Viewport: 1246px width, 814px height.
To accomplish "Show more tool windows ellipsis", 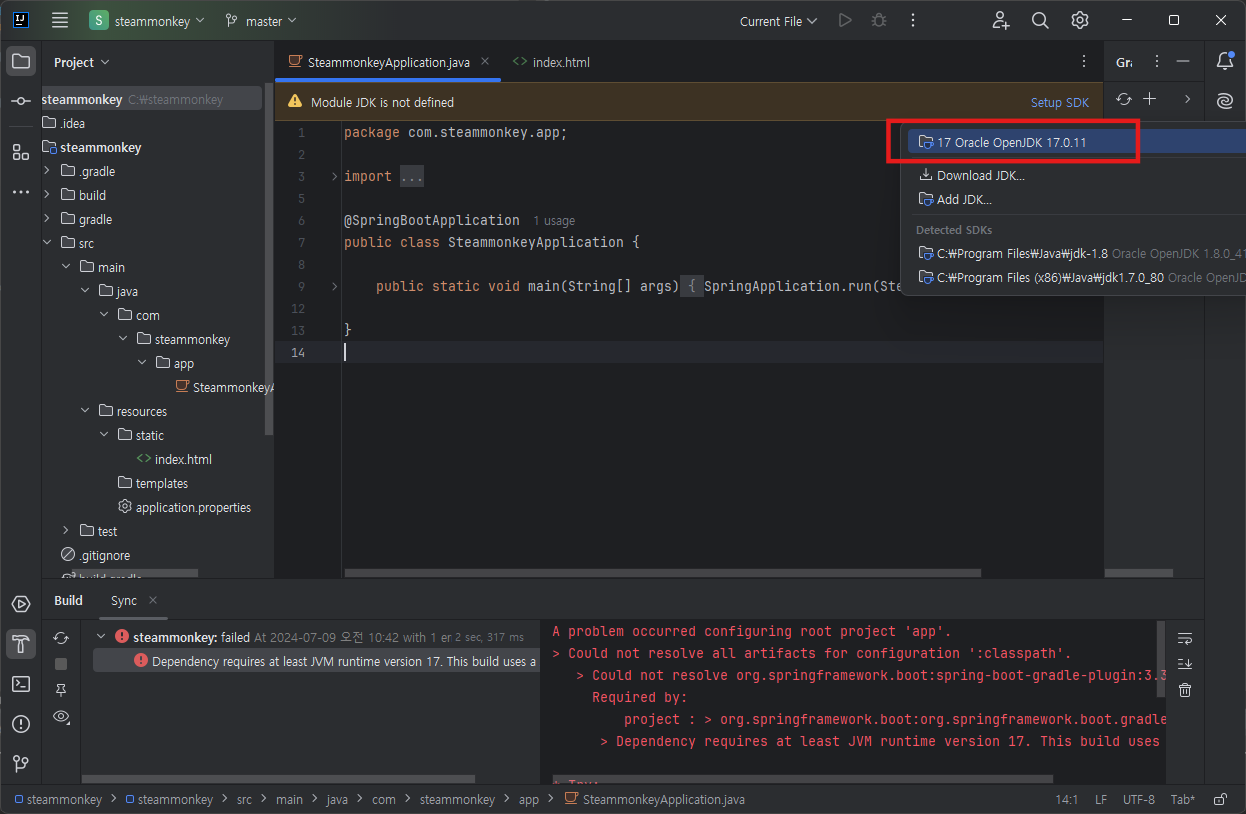I will click(x=21, y=191).
